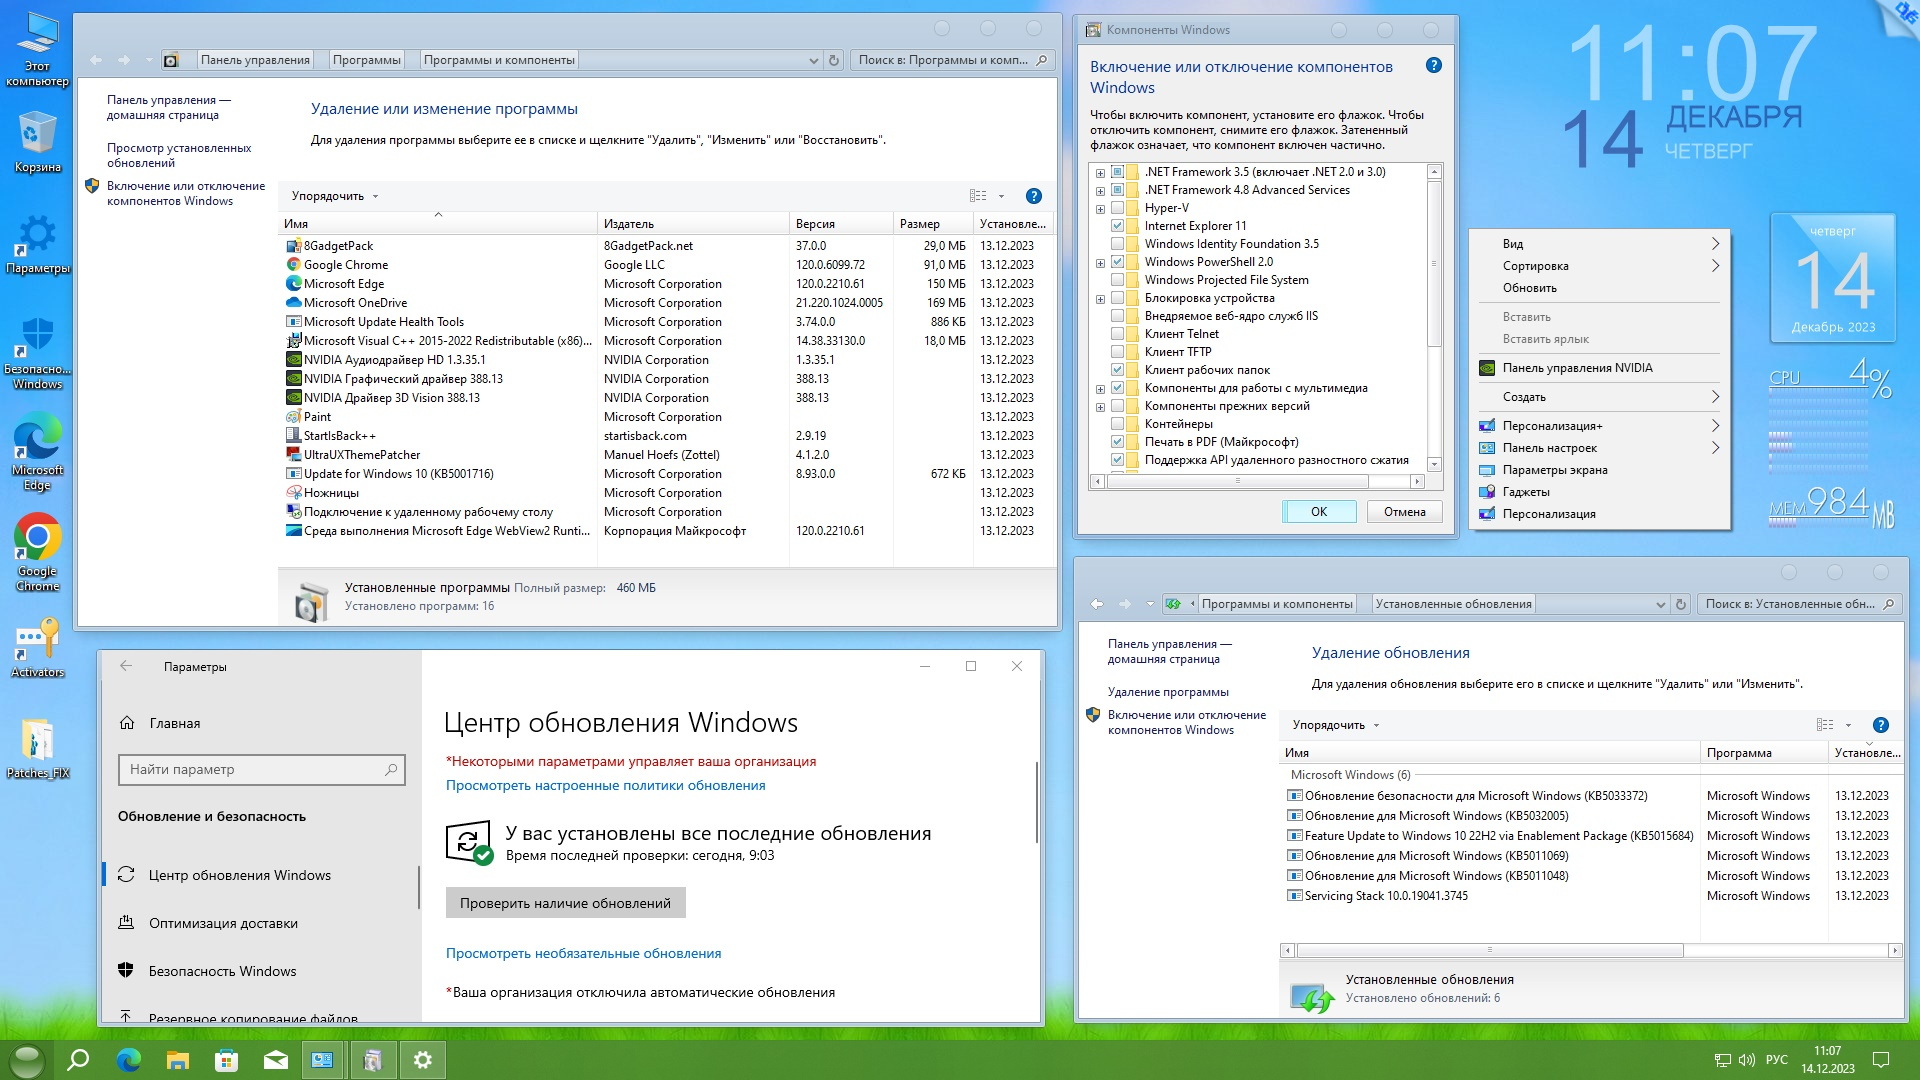Click Проверить наличие обновлений button
Image resolution: width=1920 pixels, height=1080 pixels.
click(x=565, y=903)
